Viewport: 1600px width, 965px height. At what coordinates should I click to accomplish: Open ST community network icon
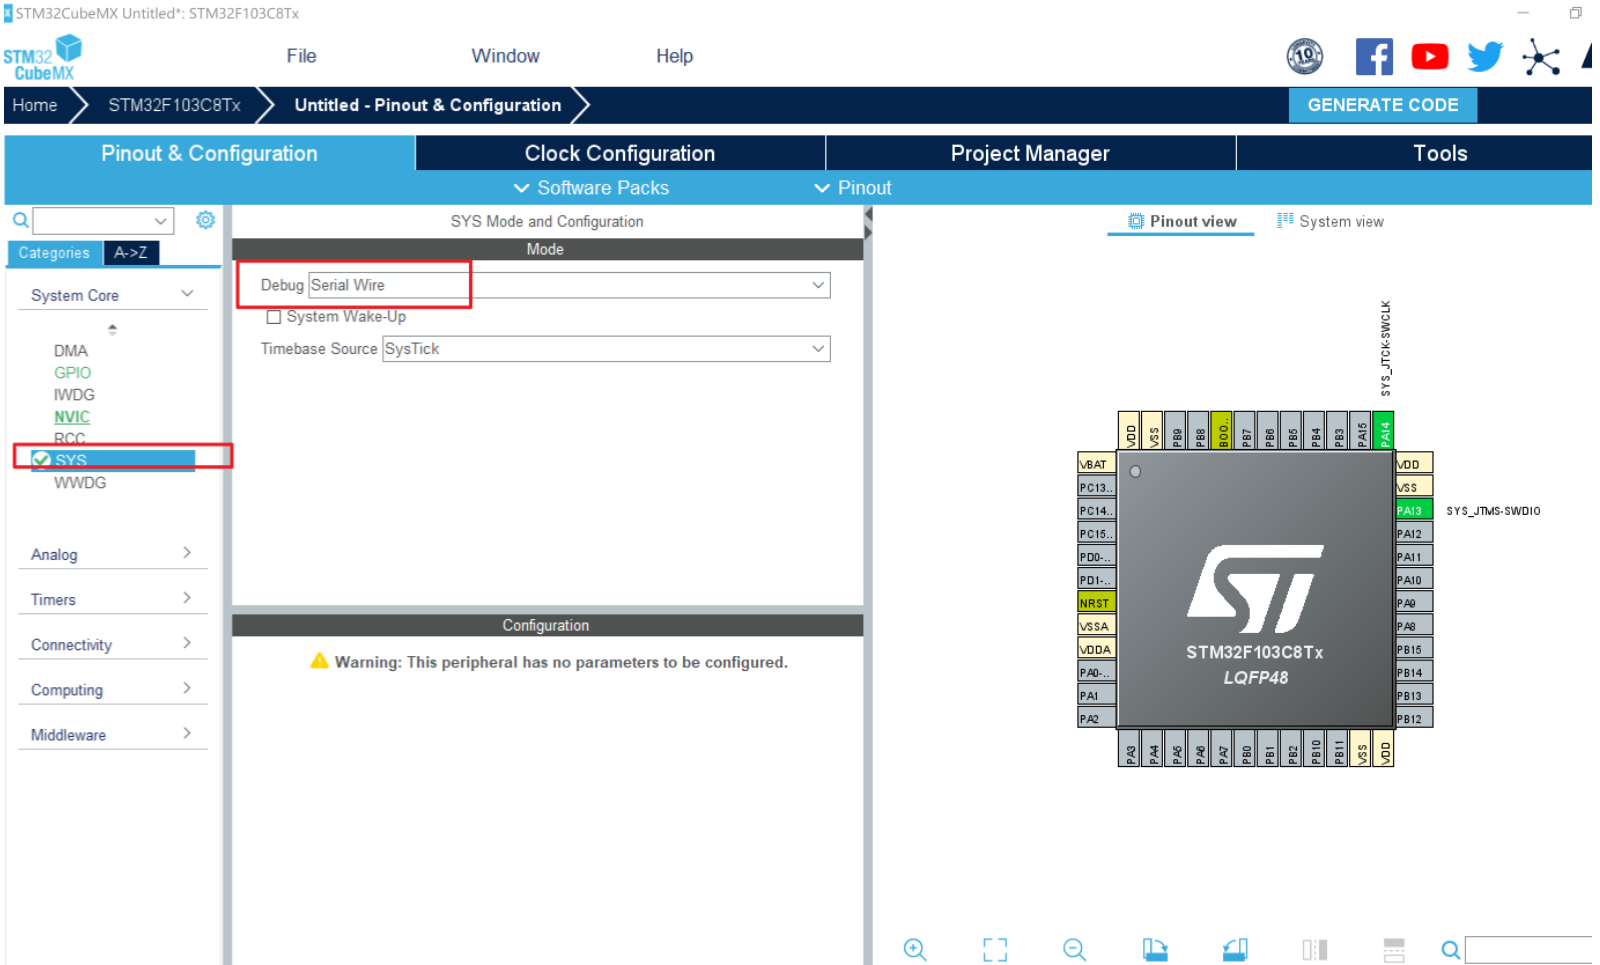pos(1541,57)
